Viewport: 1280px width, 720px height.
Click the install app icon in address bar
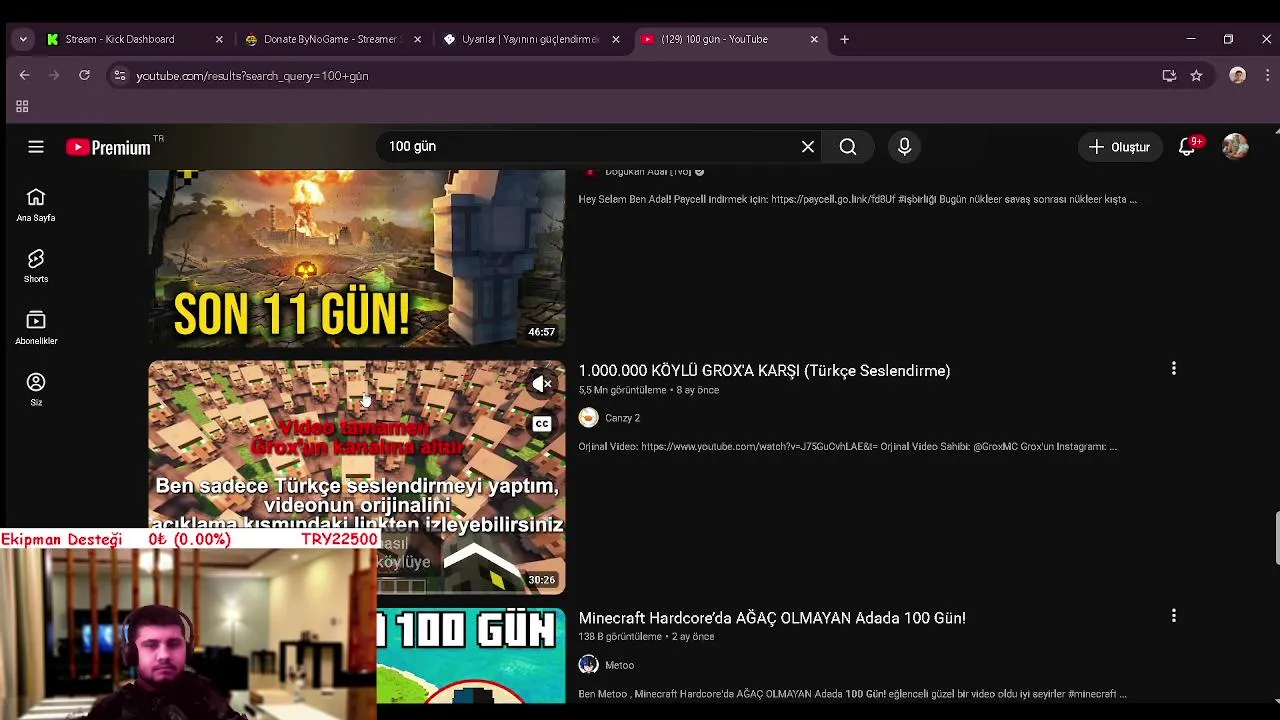[1169, 75]
